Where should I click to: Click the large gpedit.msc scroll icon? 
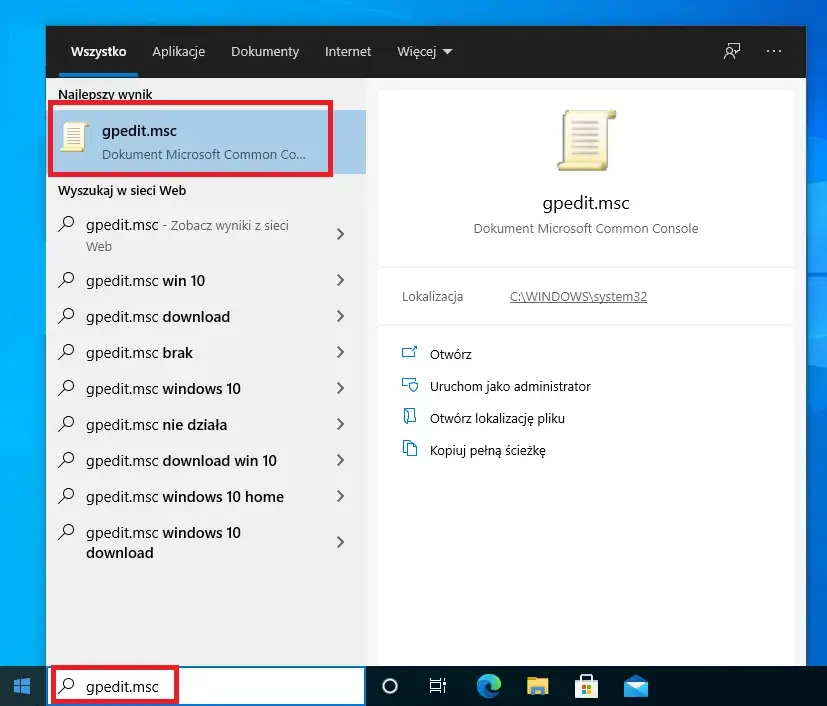click(x=586, y=141)
